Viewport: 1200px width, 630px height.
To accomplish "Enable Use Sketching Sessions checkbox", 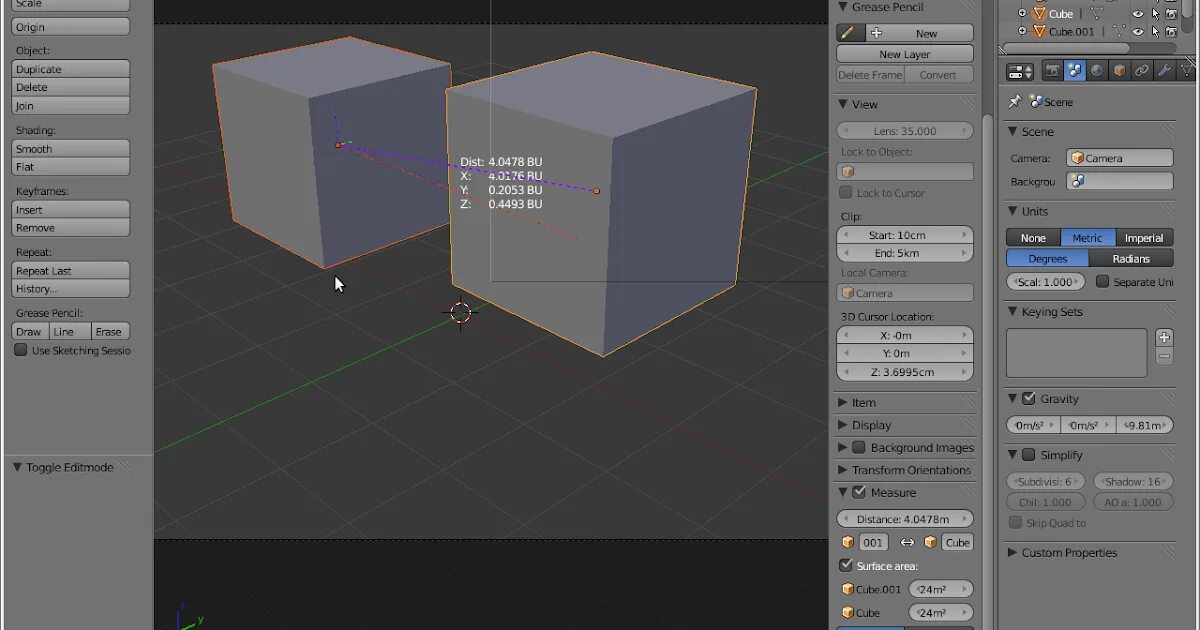I will point(20,350).
